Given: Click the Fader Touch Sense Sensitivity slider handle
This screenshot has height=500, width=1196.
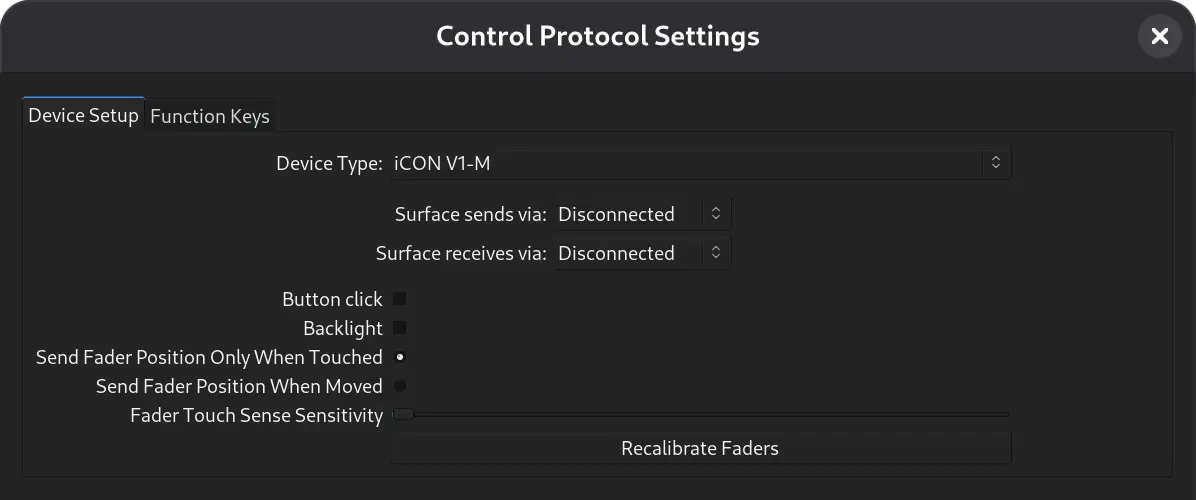Looking at the screenshot, I should coord(403,414).
